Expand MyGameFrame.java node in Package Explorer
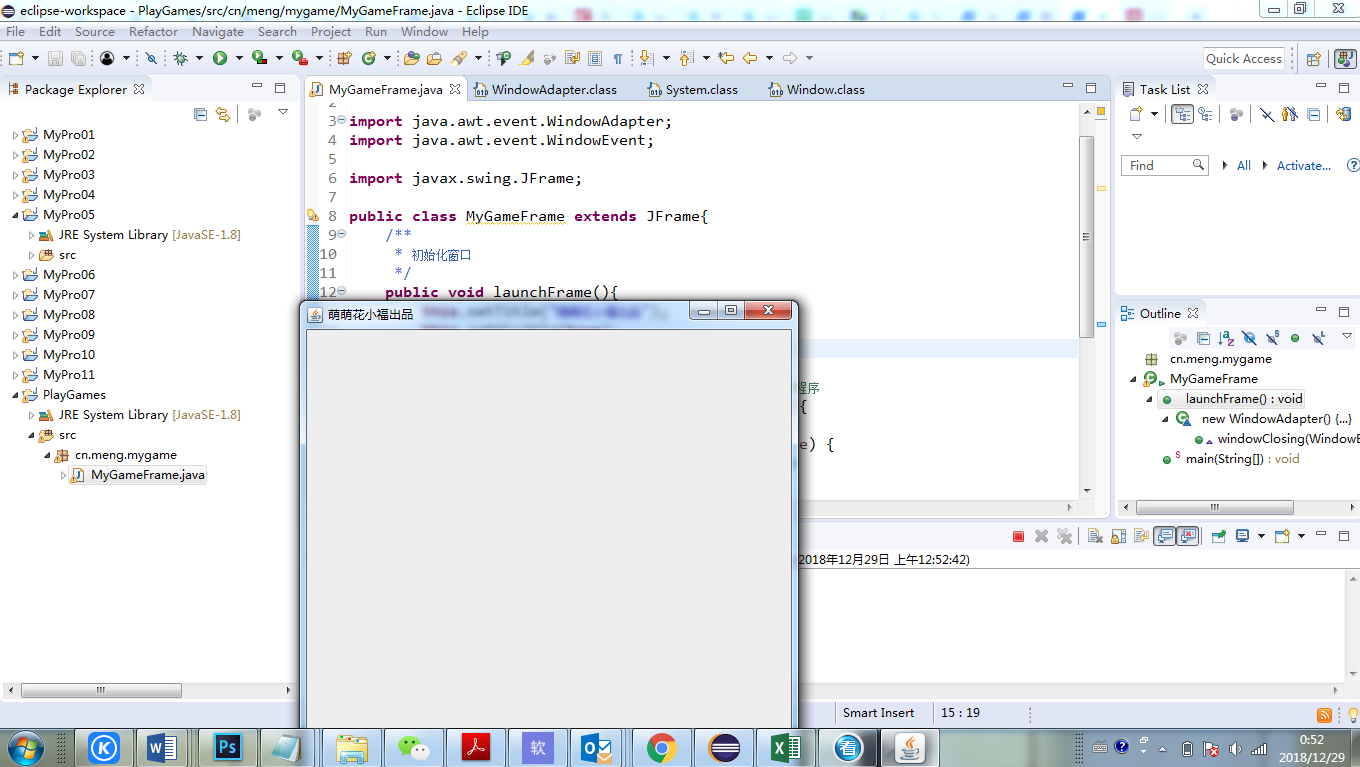This screenshot has width=1360, height=767. coord(63,475)
